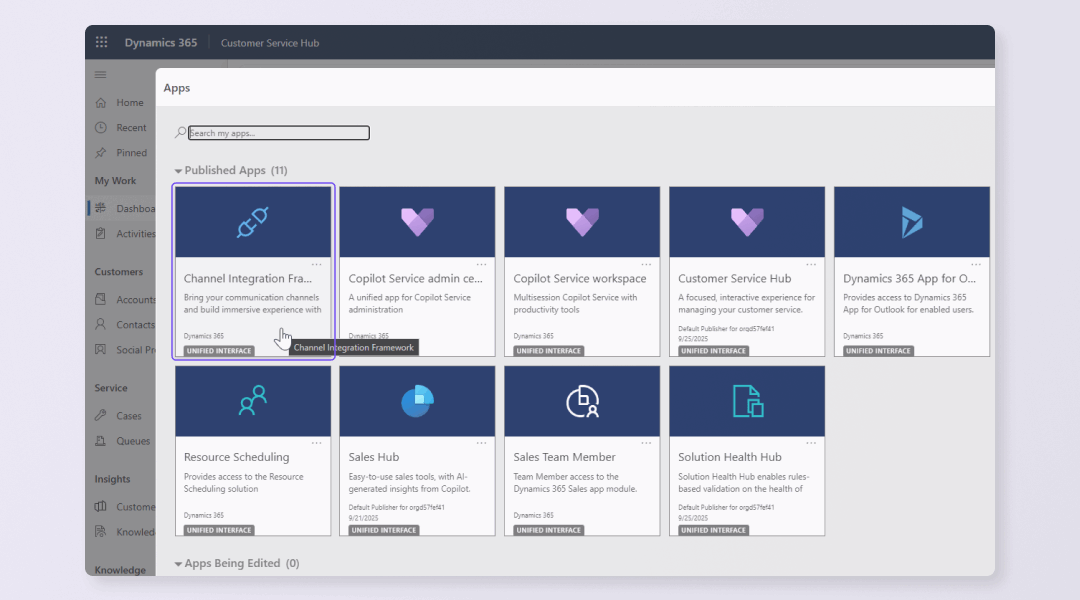Click the Sales Hub pie chart icon
Viewport: 1080px width, 600px height.
[x=417, y=401]
